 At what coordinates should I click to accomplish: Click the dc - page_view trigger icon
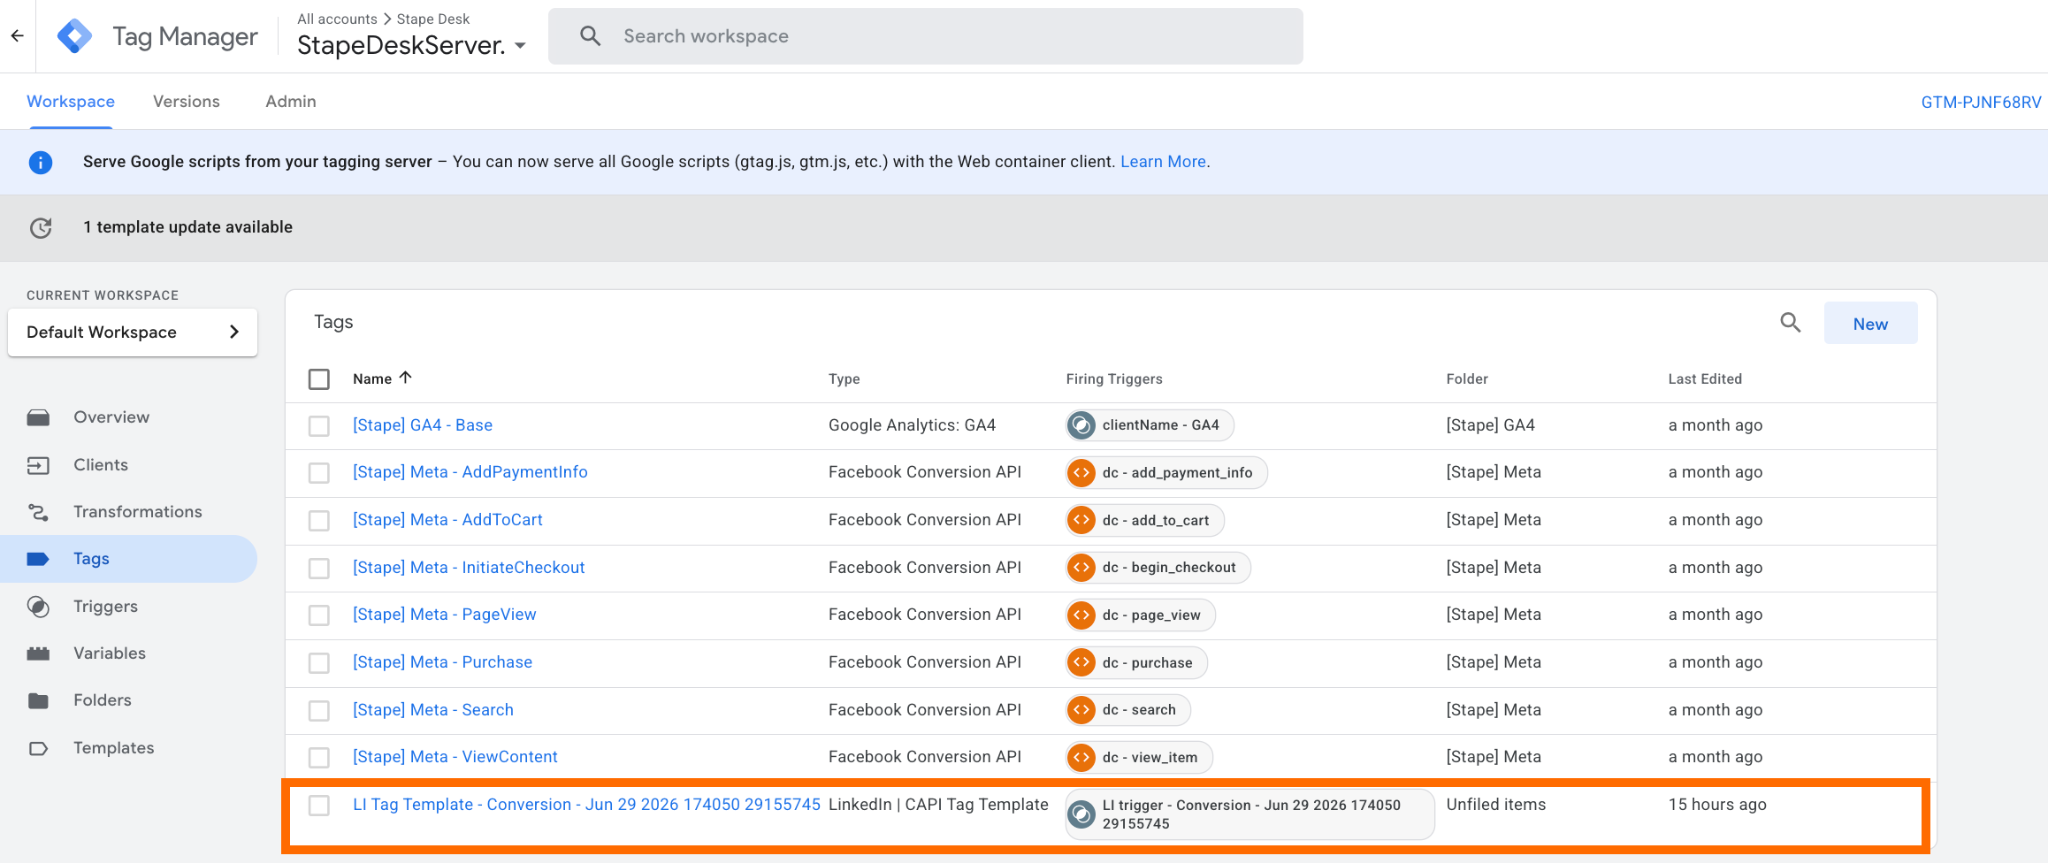pos(1081,615)
